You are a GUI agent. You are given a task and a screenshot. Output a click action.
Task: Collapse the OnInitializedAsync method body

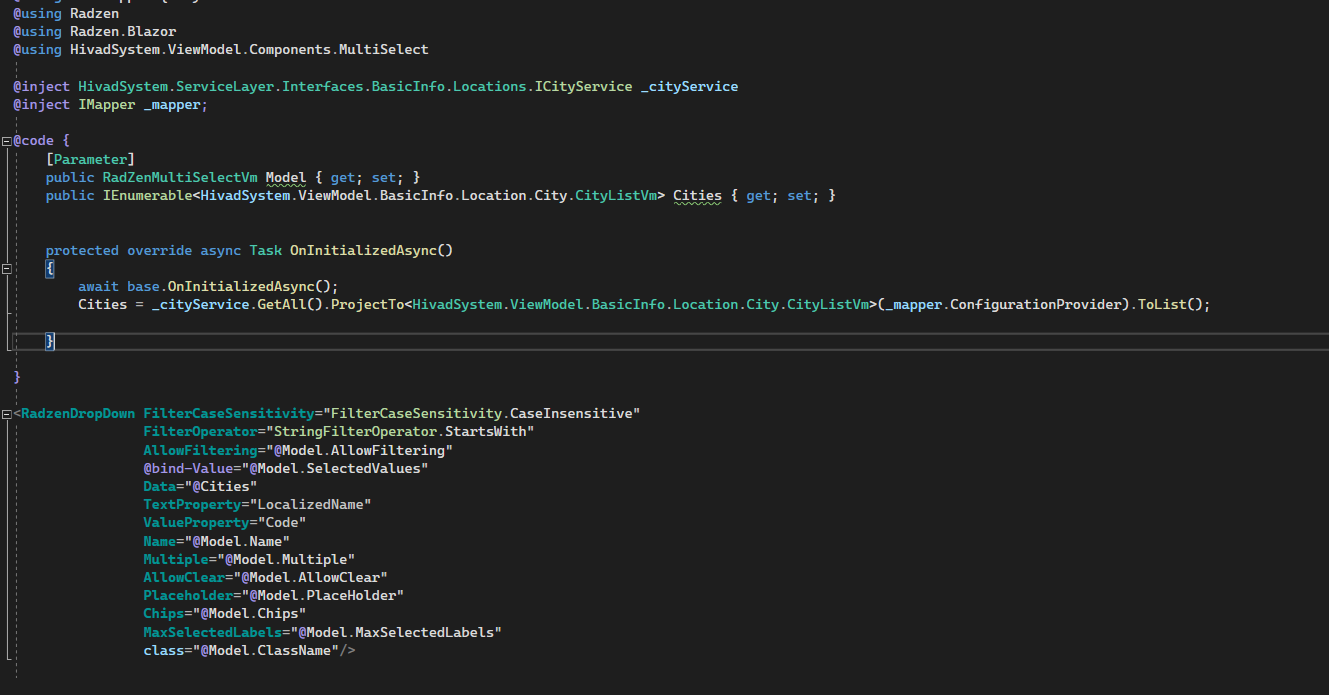pyautogui.click(x=6, y=268)
